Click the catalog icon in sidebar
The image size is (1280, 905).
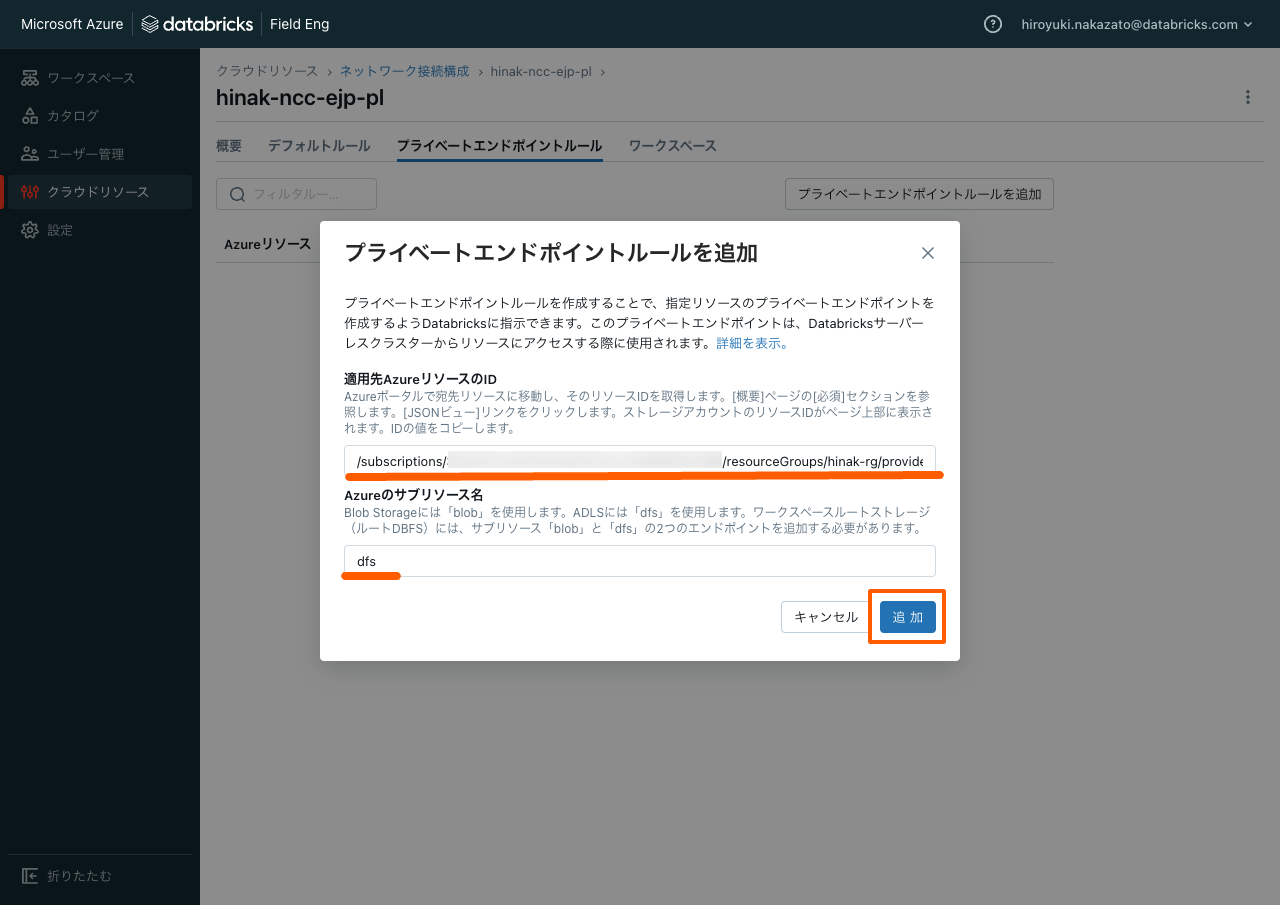30,116
